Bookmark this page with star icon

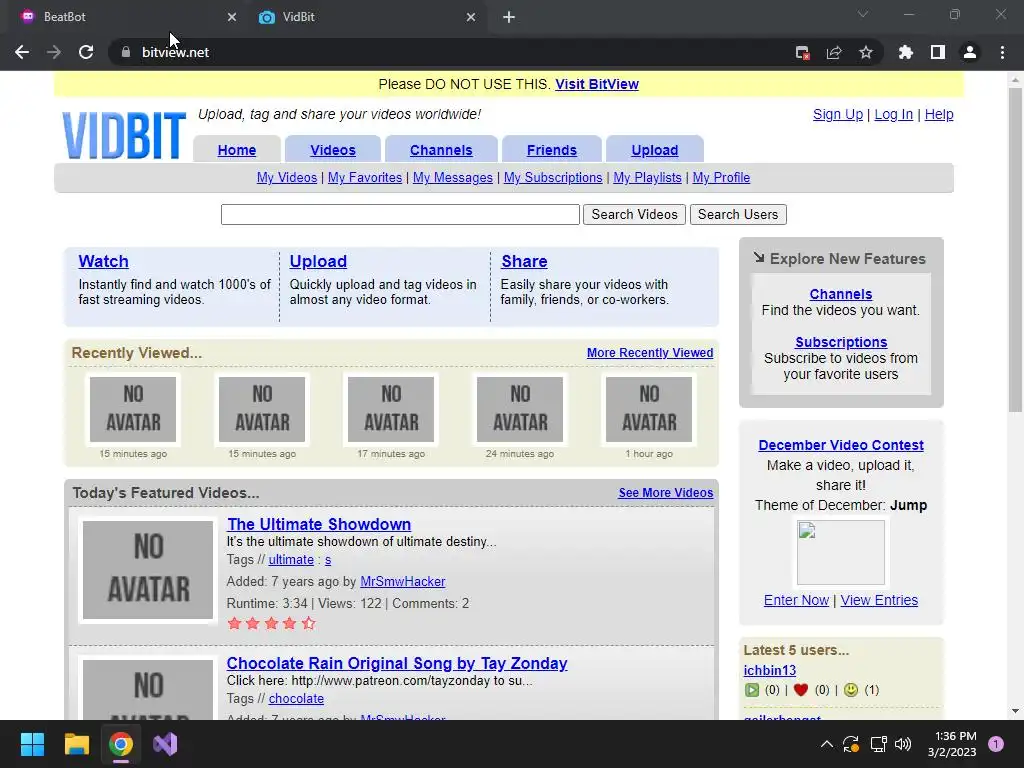866,52
